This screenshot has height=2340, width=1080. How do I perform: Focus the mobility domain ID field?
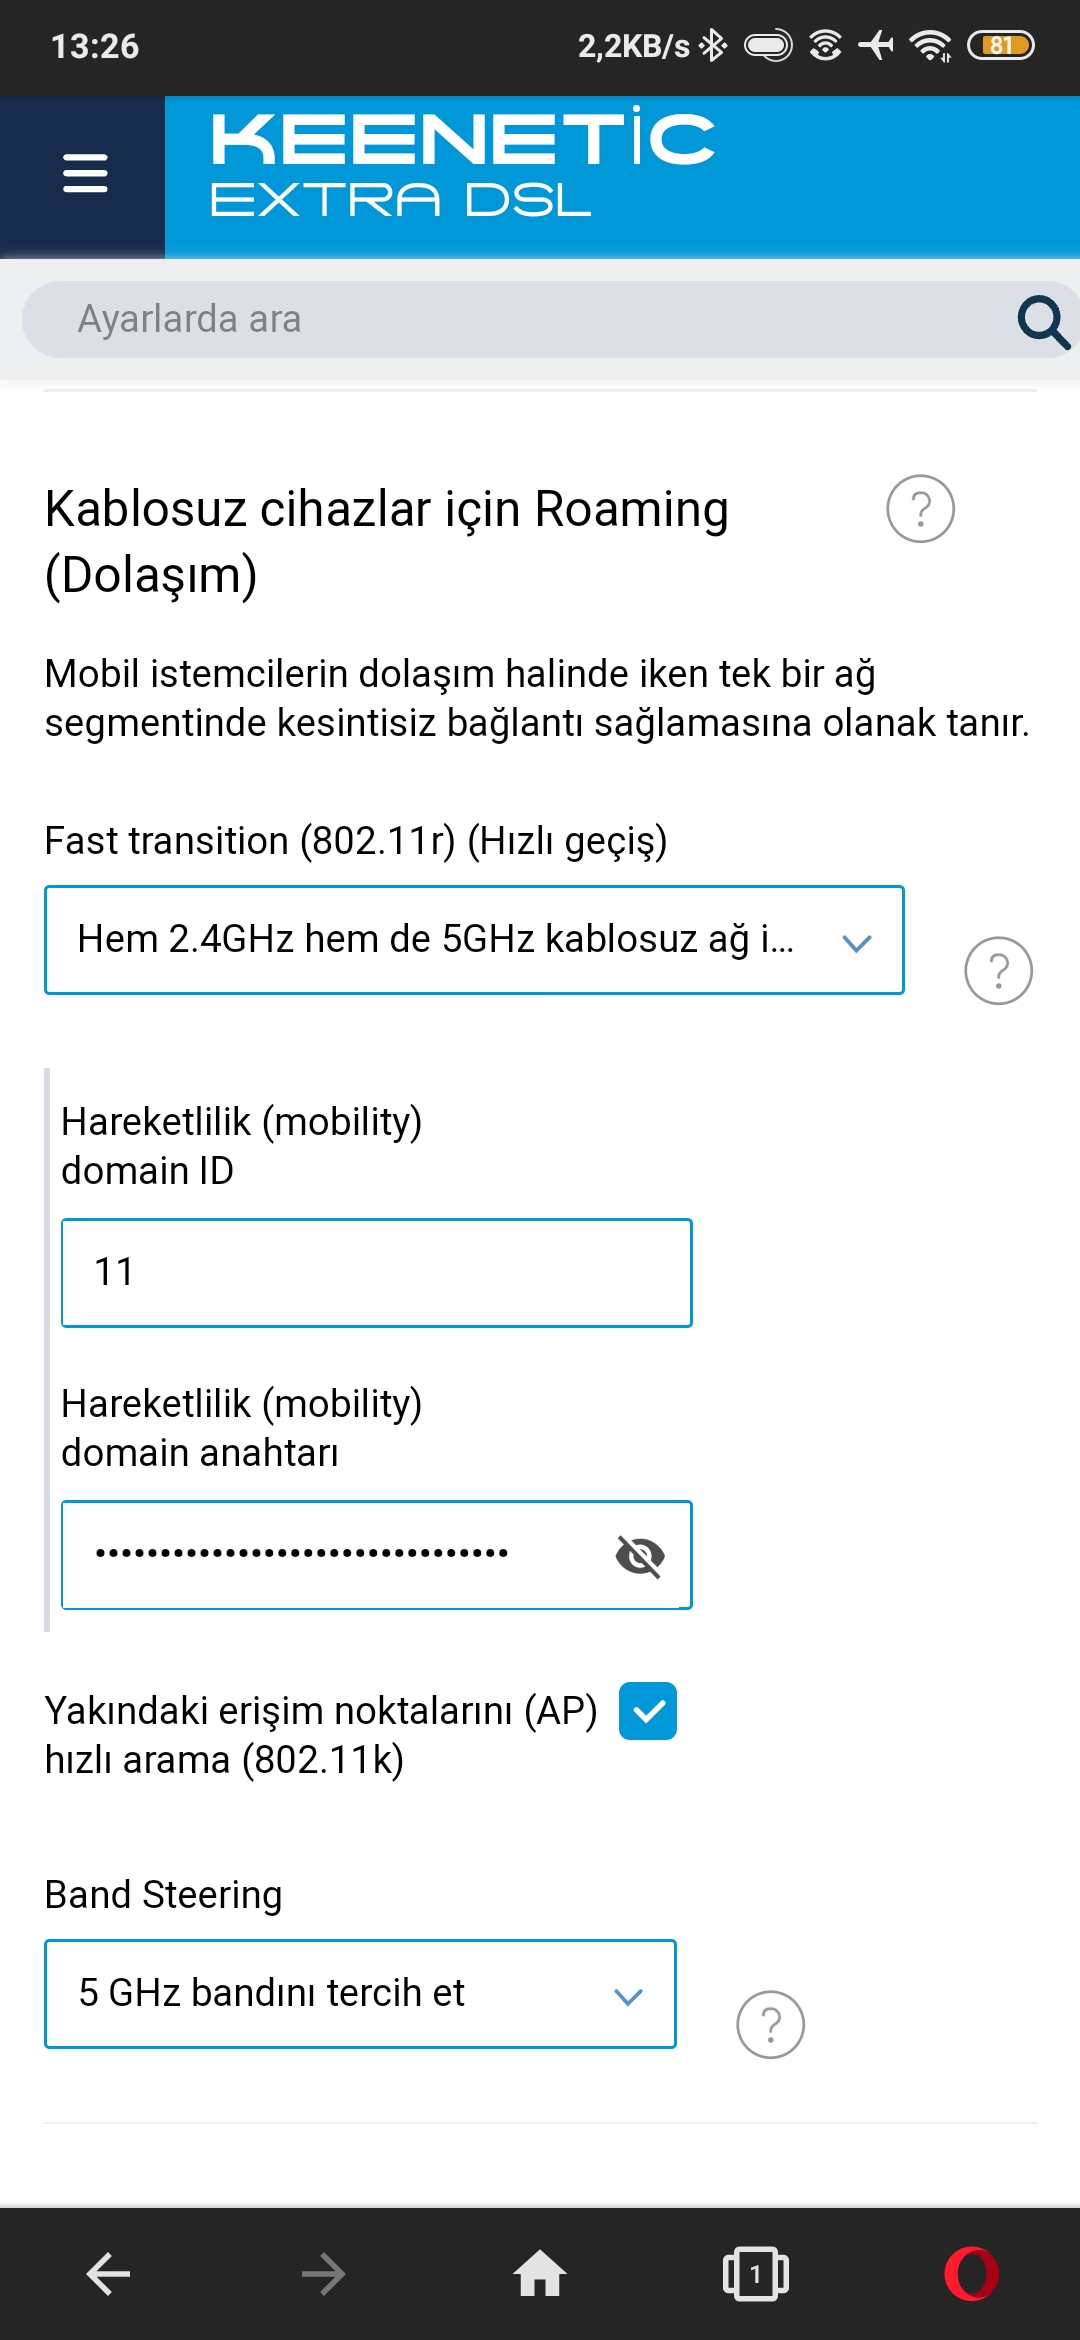[376, 1273]
